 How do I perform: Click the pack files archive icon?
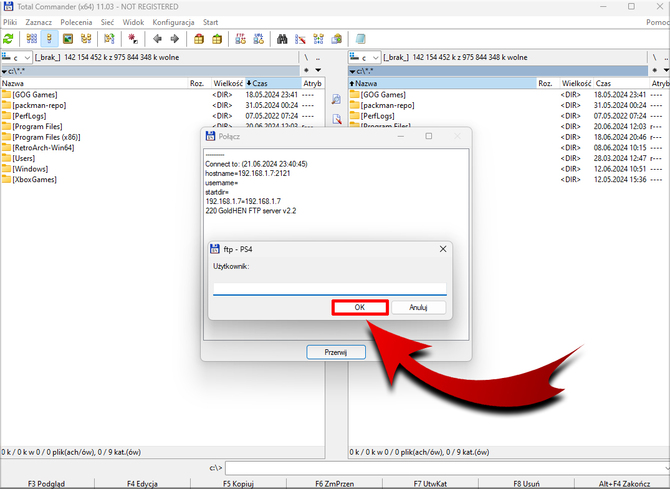point(199,39)
